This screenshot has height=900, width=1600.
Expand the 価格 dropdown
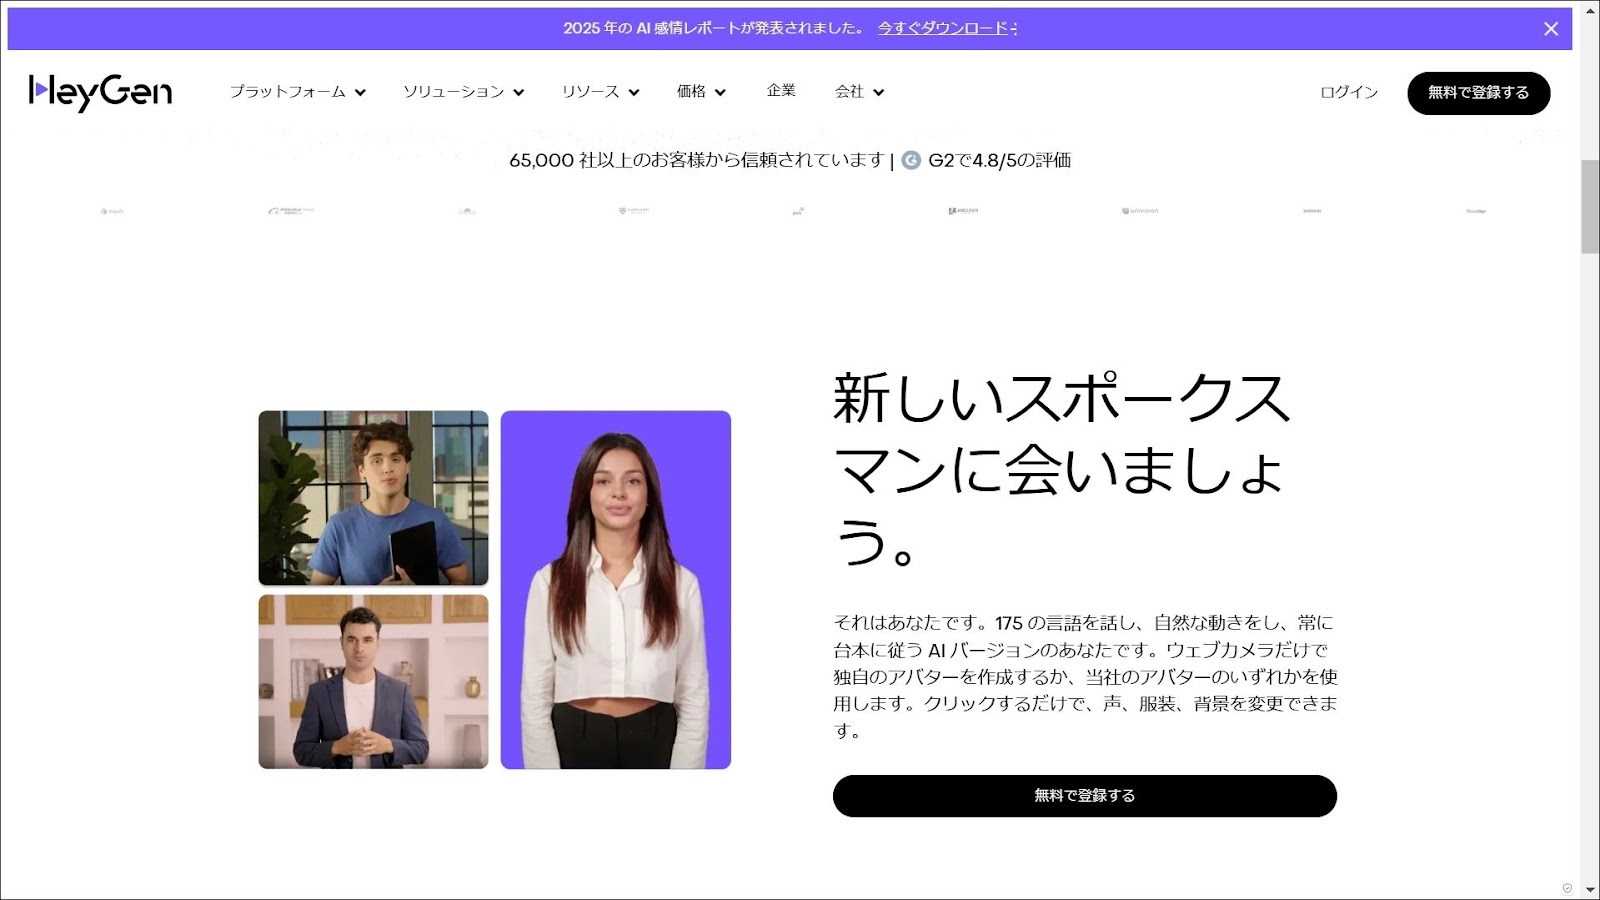pos(701,92)
